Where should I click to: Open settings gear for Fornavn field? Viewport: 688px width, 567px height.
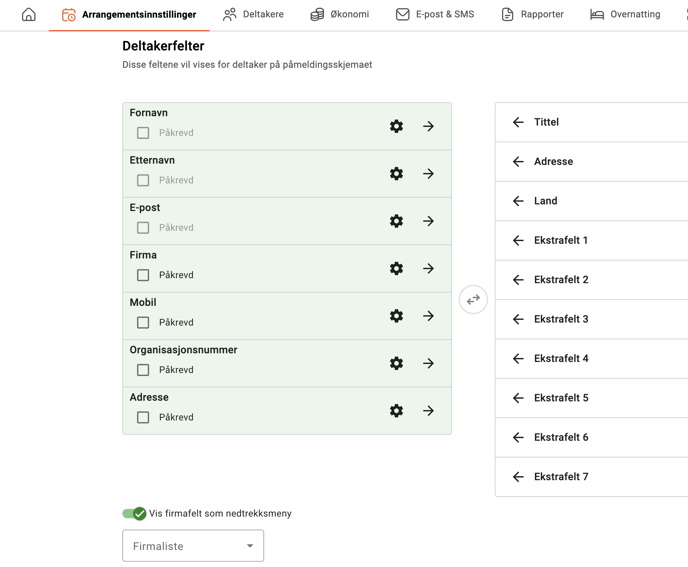396,127
